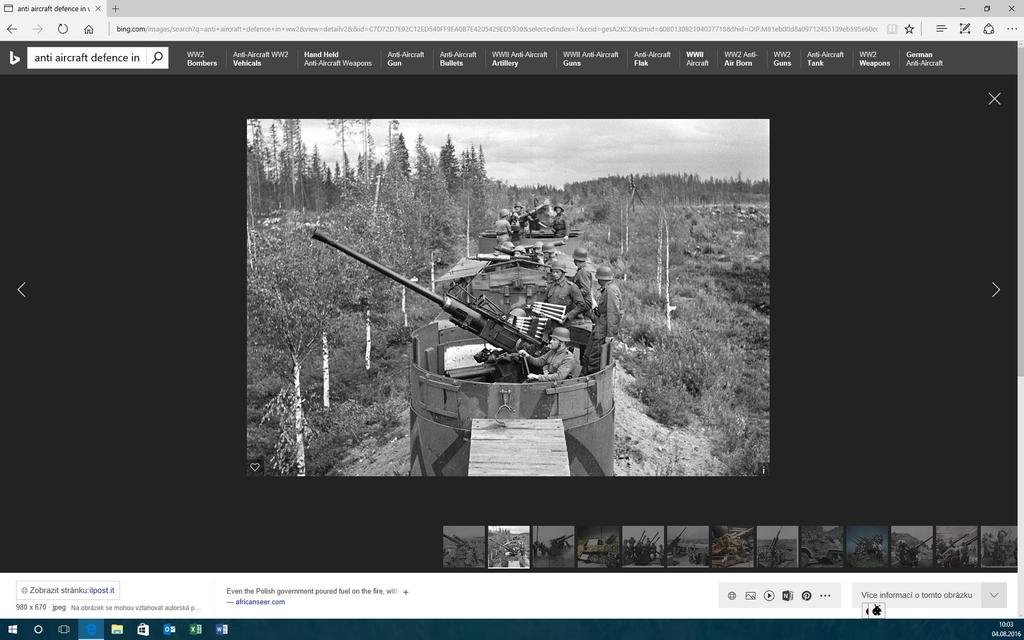Click the main anti-aircraft gun photo
Image resolution: width=1024 pixels, height=640 pixels.
coord(508,297)
